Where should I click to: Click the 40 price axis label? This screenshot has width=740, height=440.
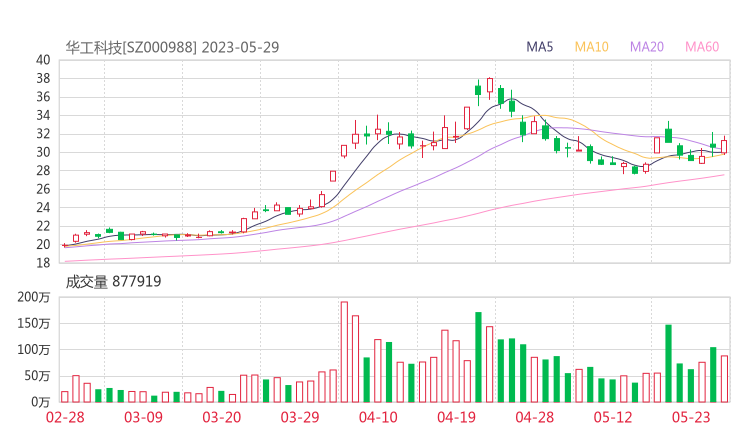(x=43, y=60)
